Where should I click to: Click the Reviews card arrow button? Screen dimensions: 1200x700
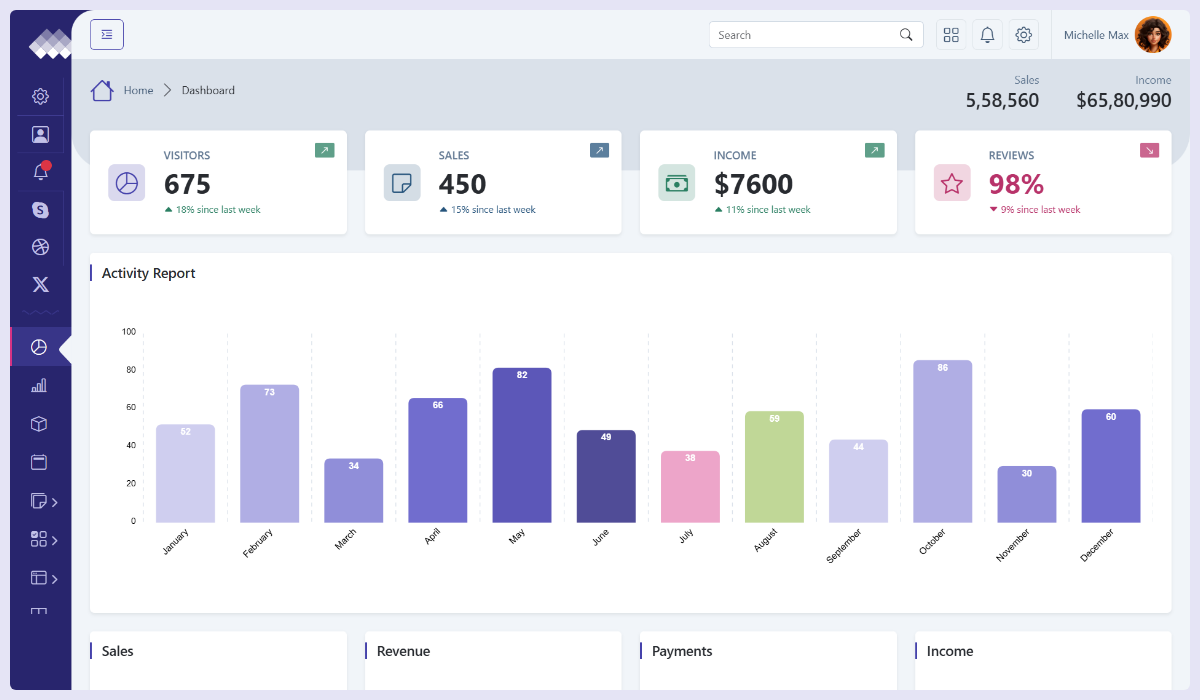coord(1149,149)
